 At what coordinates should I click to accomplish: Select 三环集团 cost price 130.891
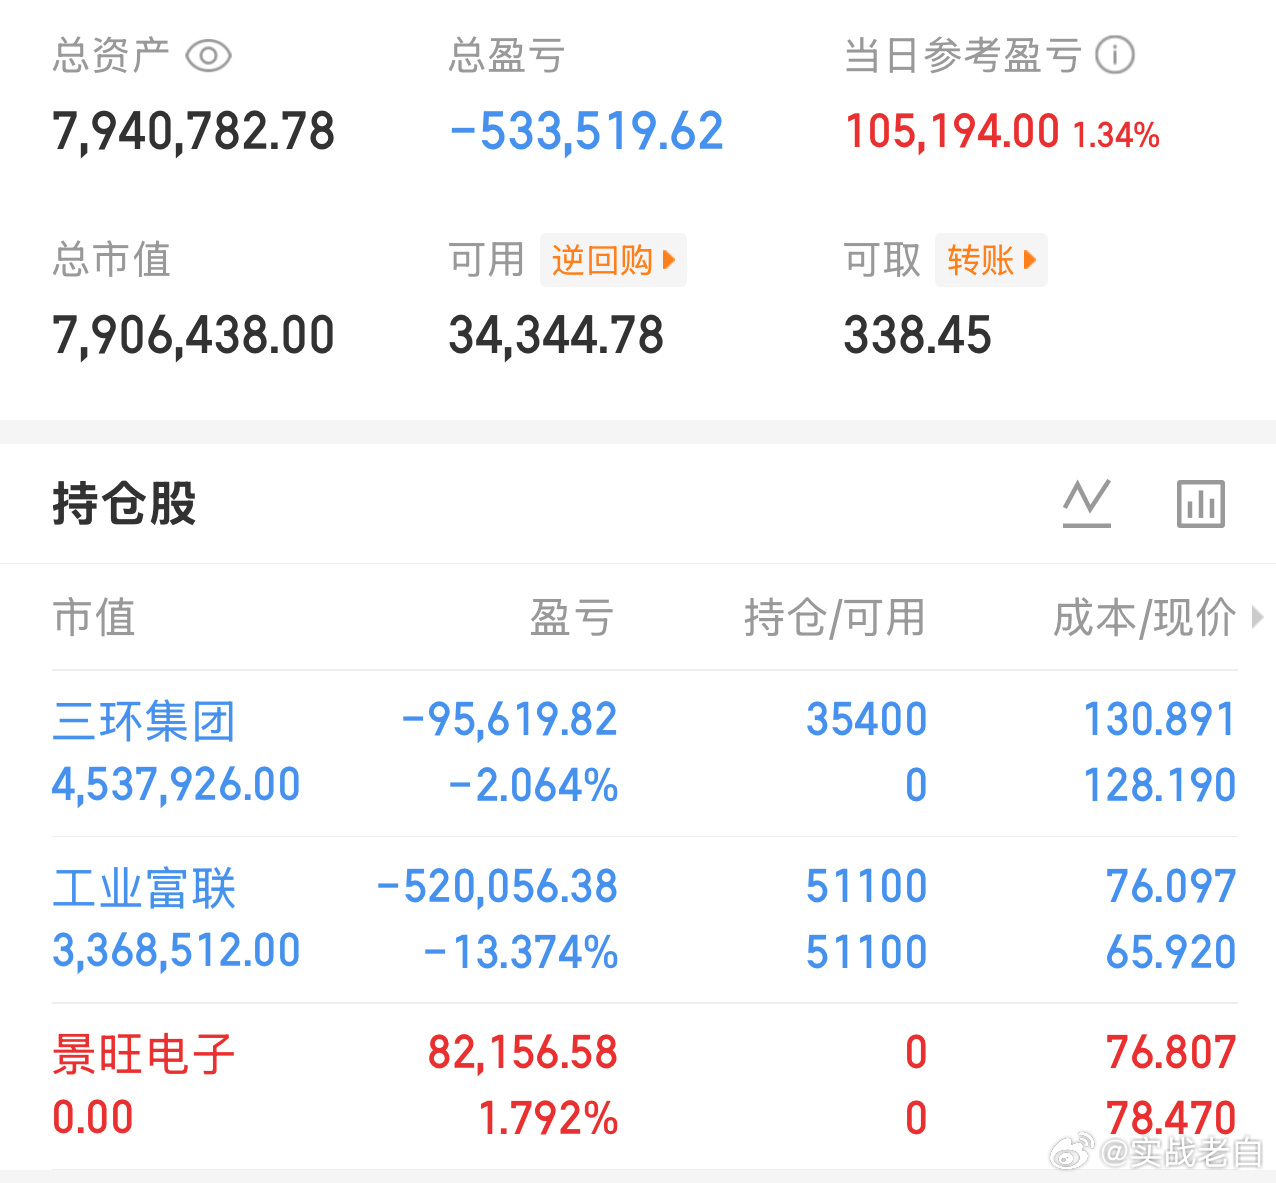tap(1160, 720)
